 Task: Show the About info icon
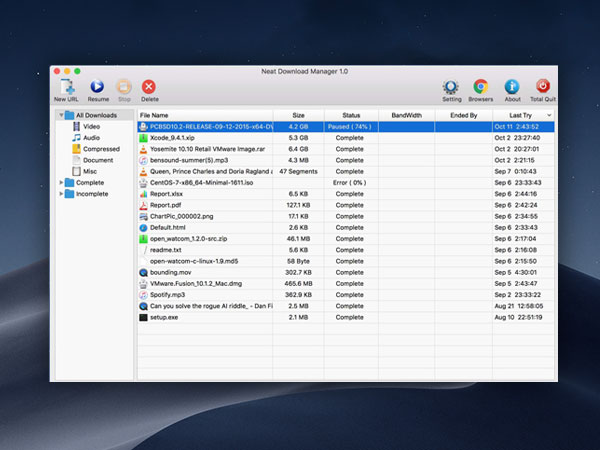click(512, 86)
